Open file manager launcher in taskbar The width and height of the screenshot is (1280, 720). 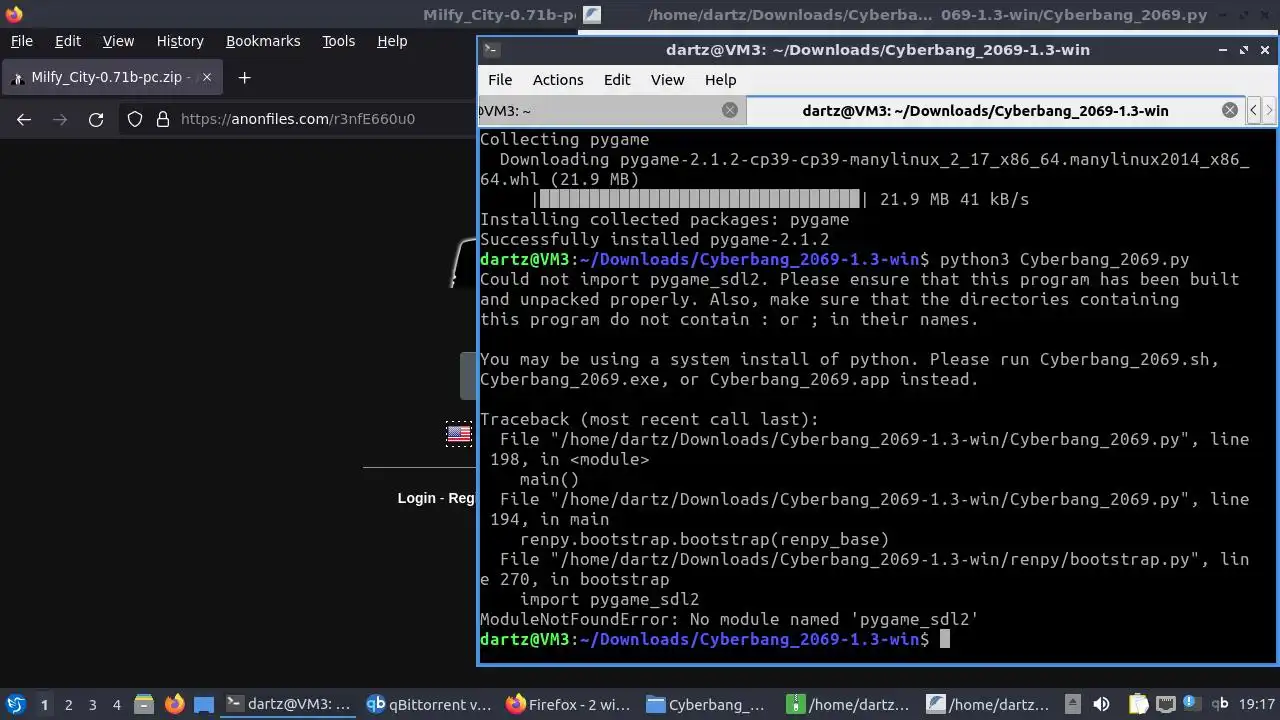point(143,704)
